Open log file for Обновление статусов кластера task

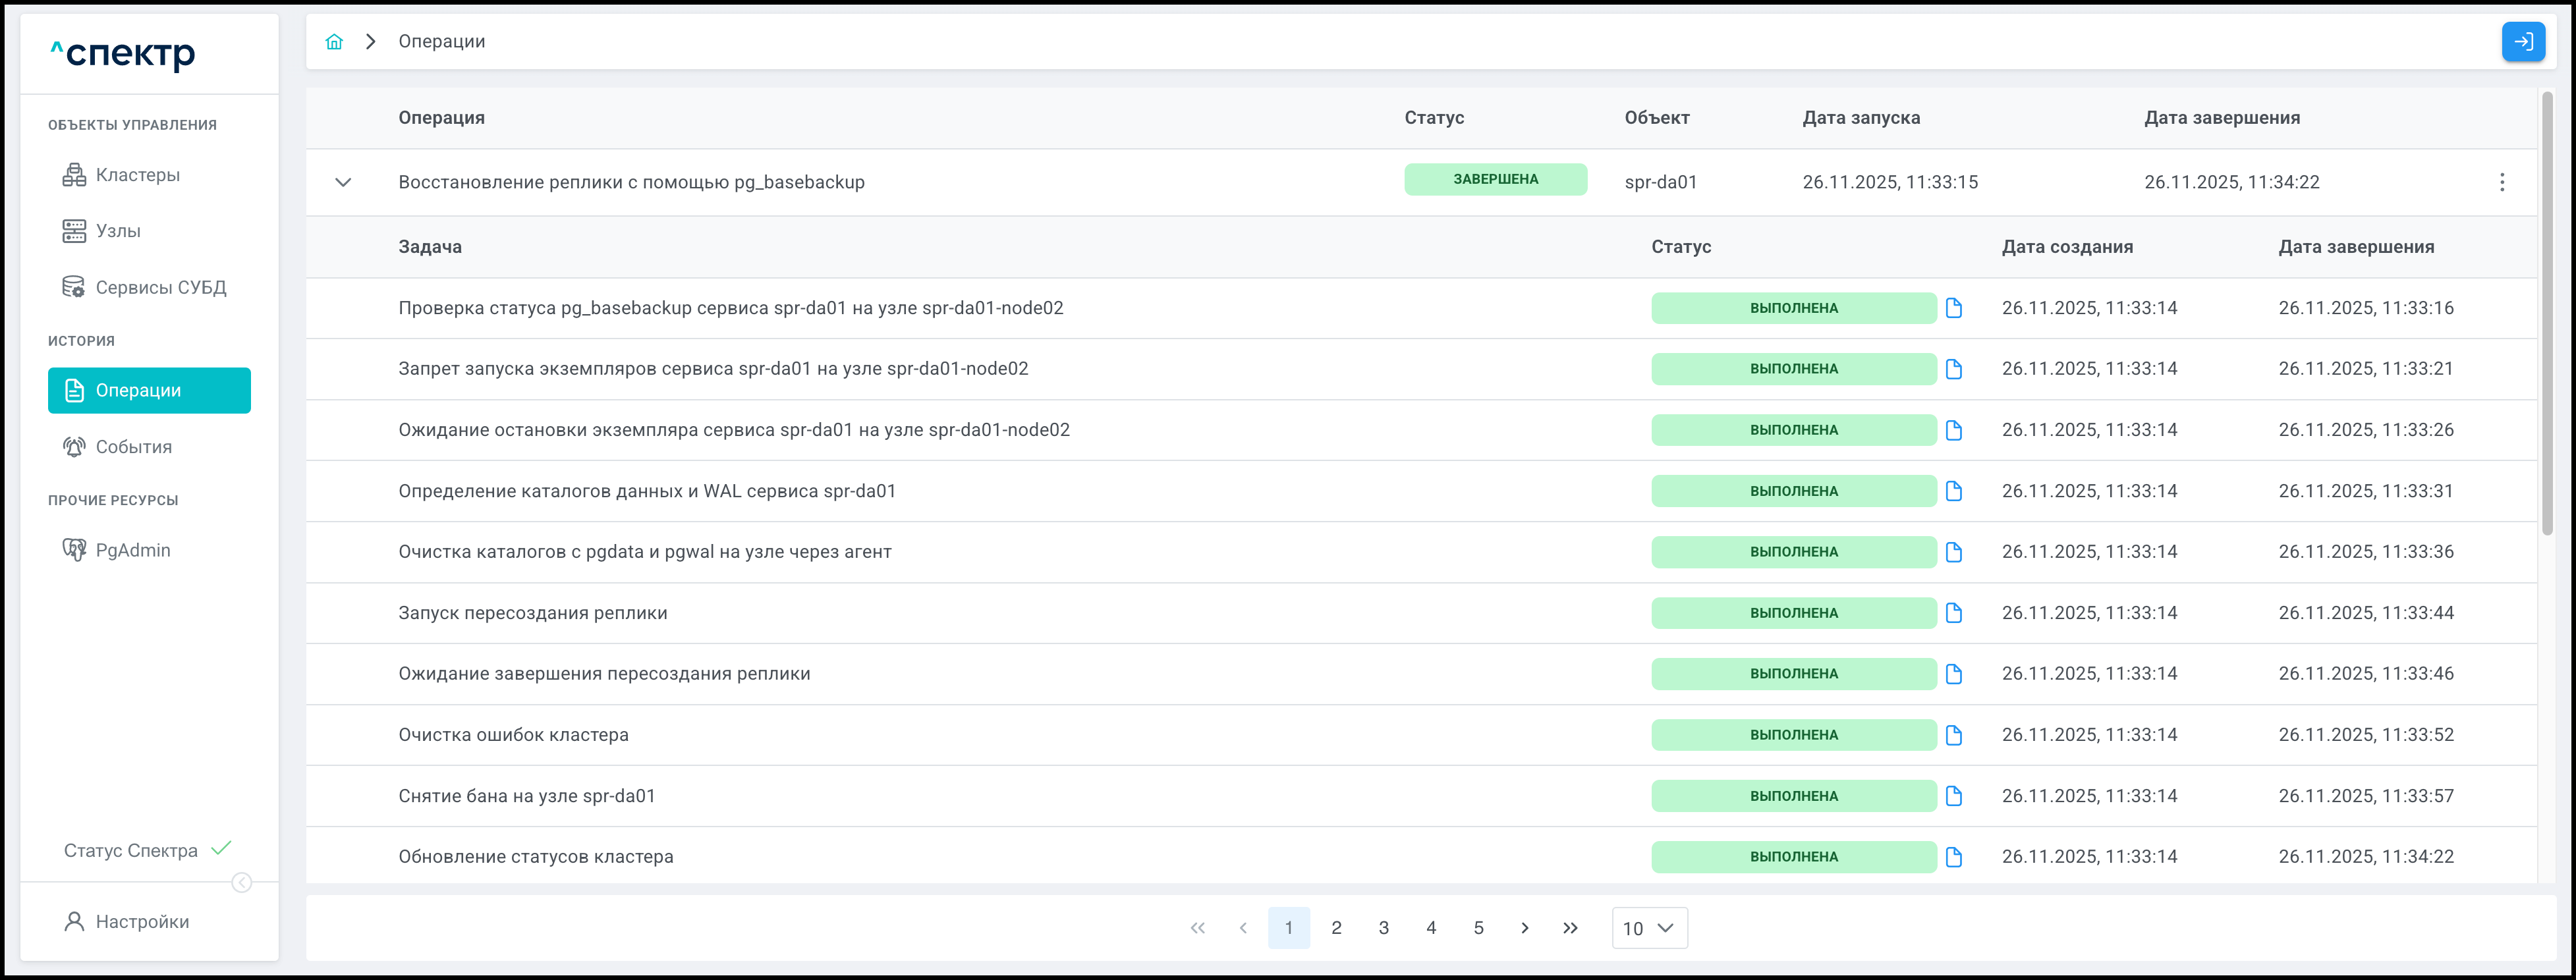(1953, 857)
